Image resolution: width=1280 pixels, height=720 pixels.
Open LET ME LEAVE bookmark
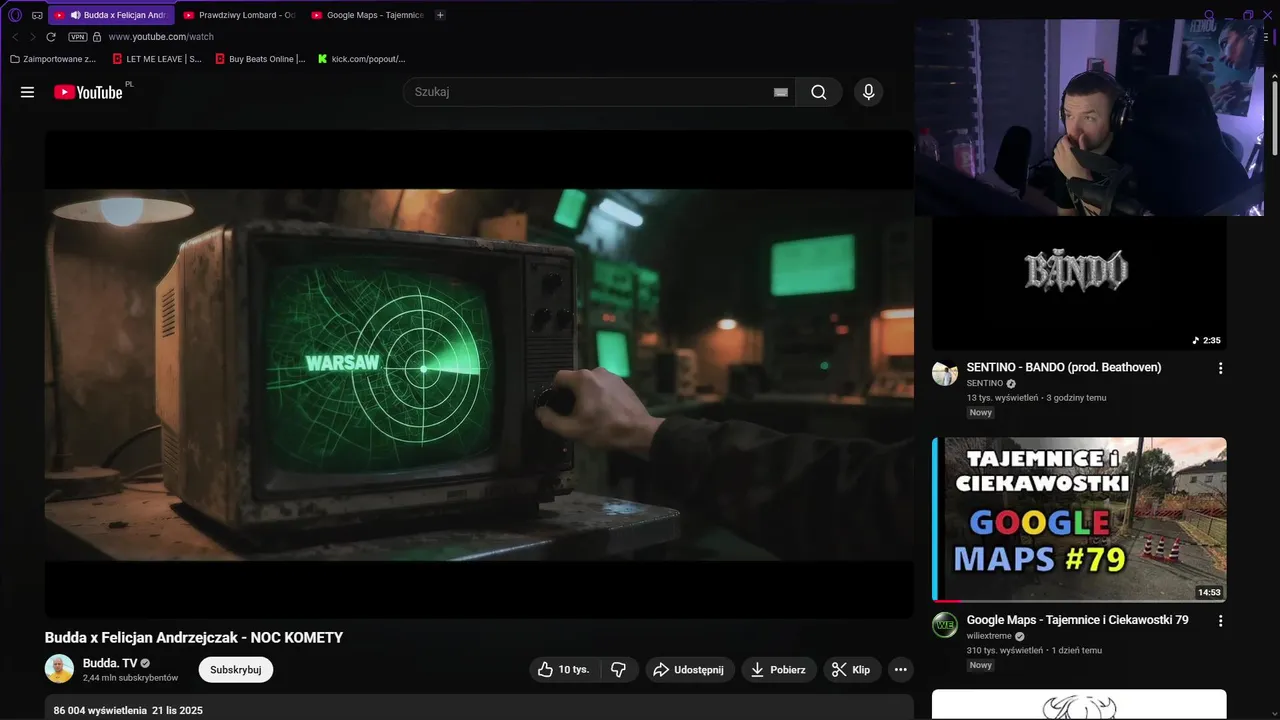click(x=157, y=59)
